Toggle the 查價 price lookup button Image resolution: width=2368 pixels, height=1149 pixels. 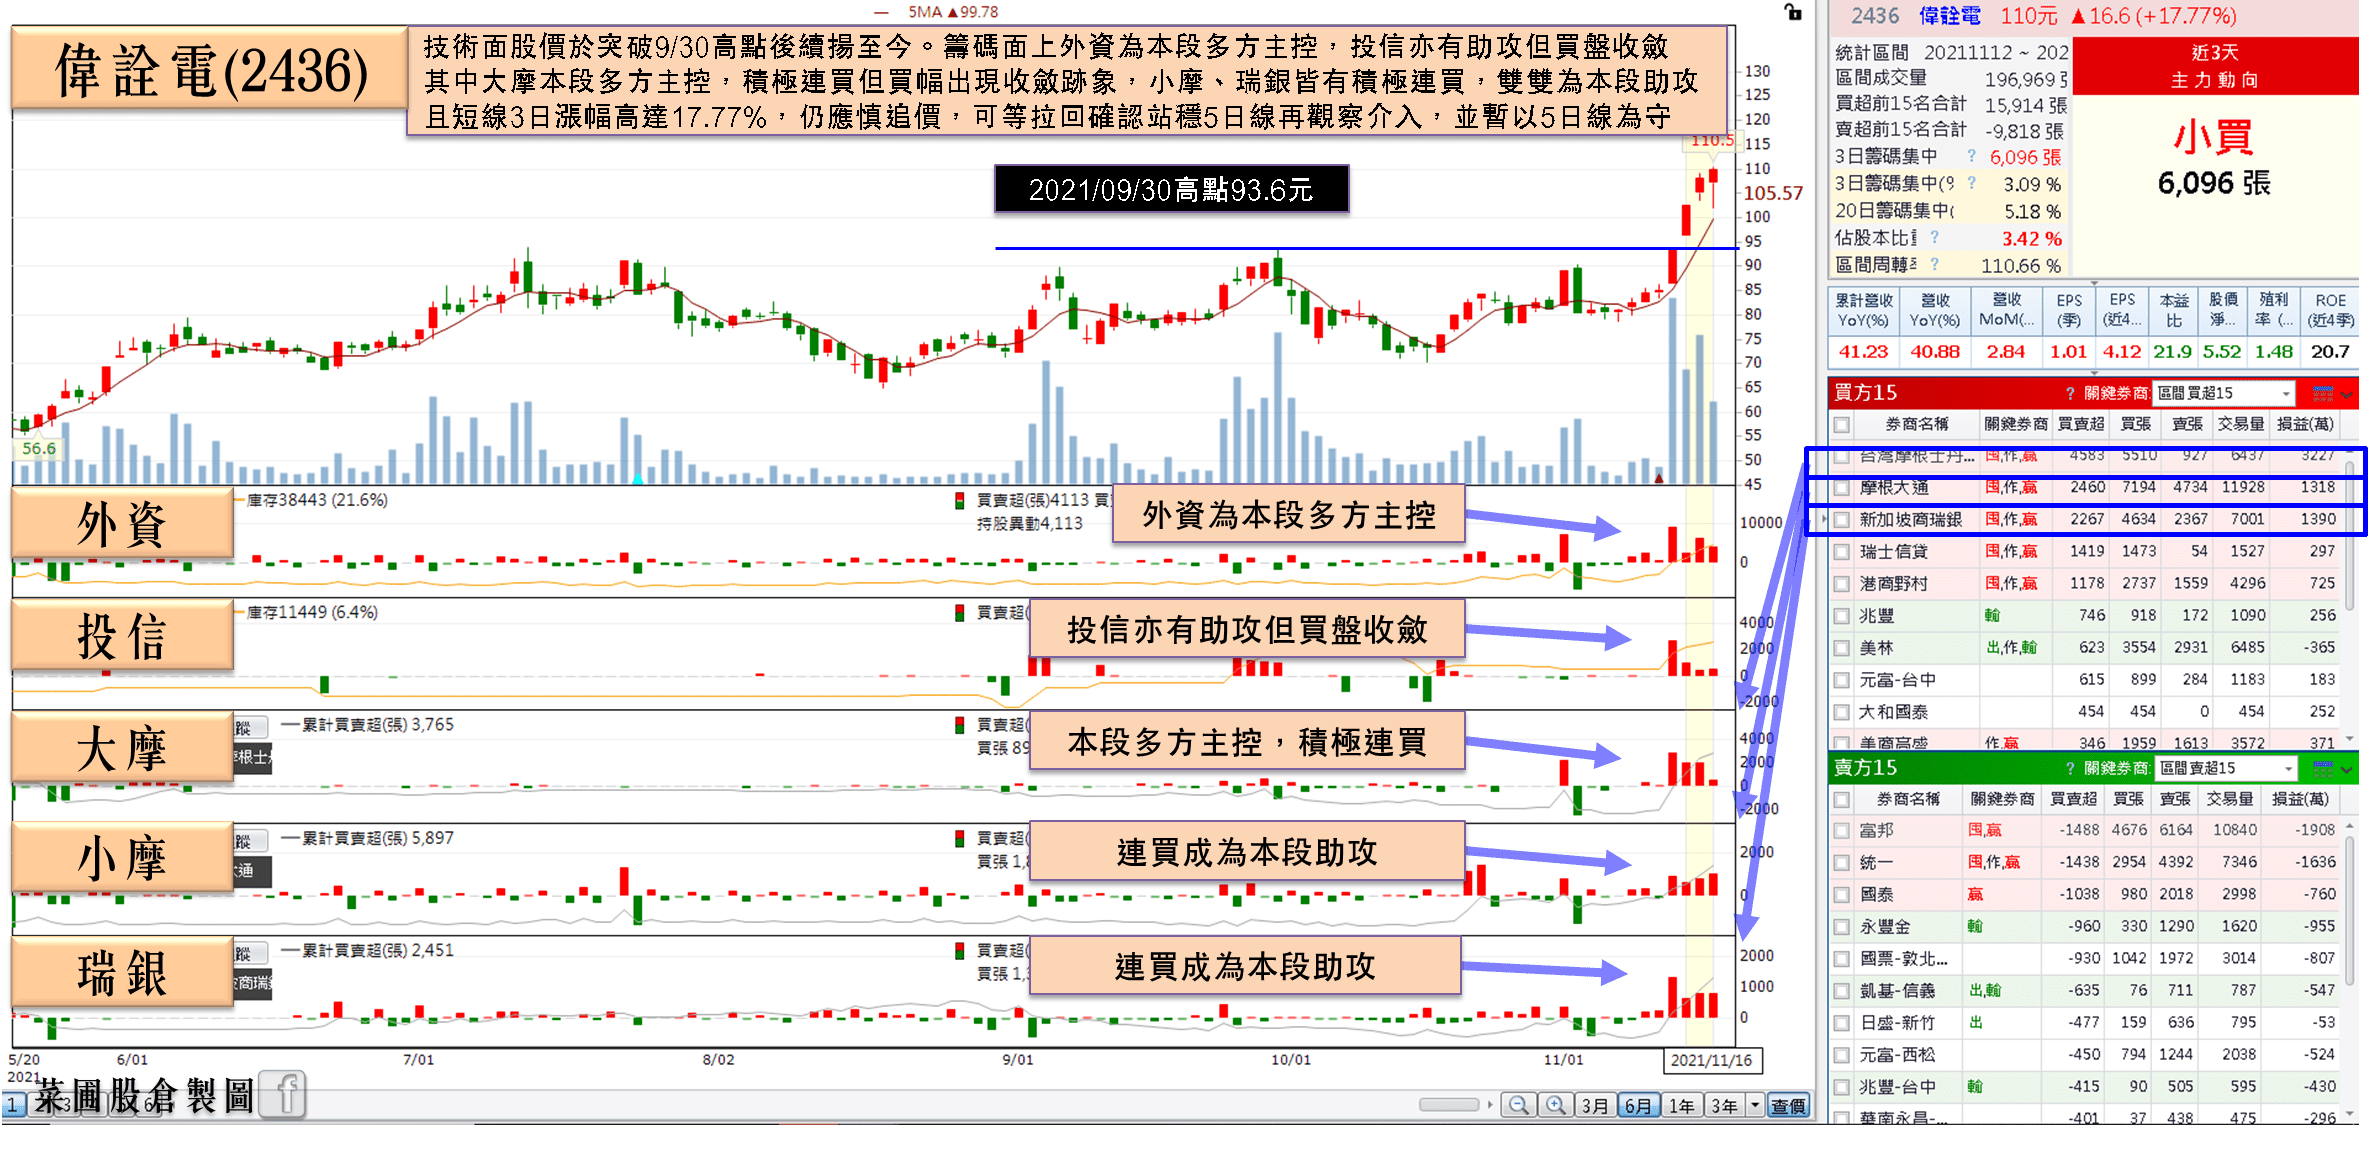point(1788,1105)
